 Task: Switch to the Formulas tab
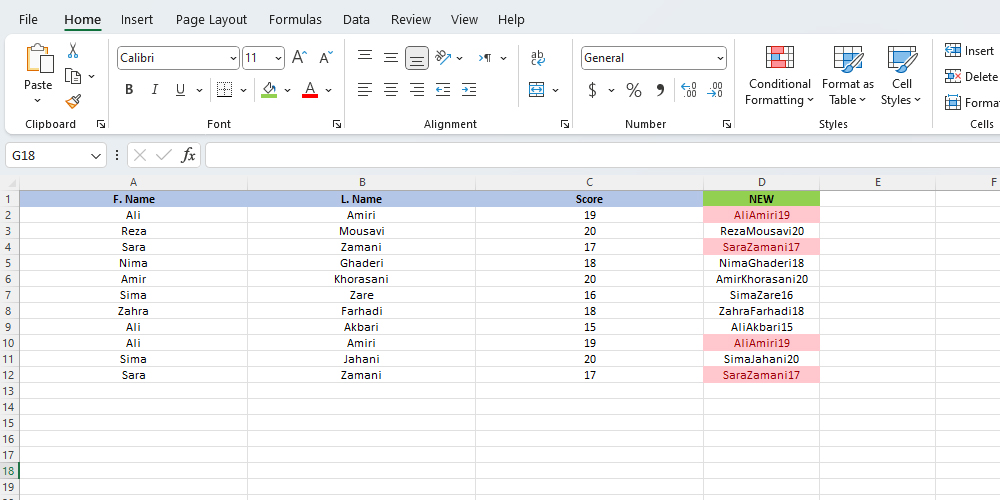295,19
